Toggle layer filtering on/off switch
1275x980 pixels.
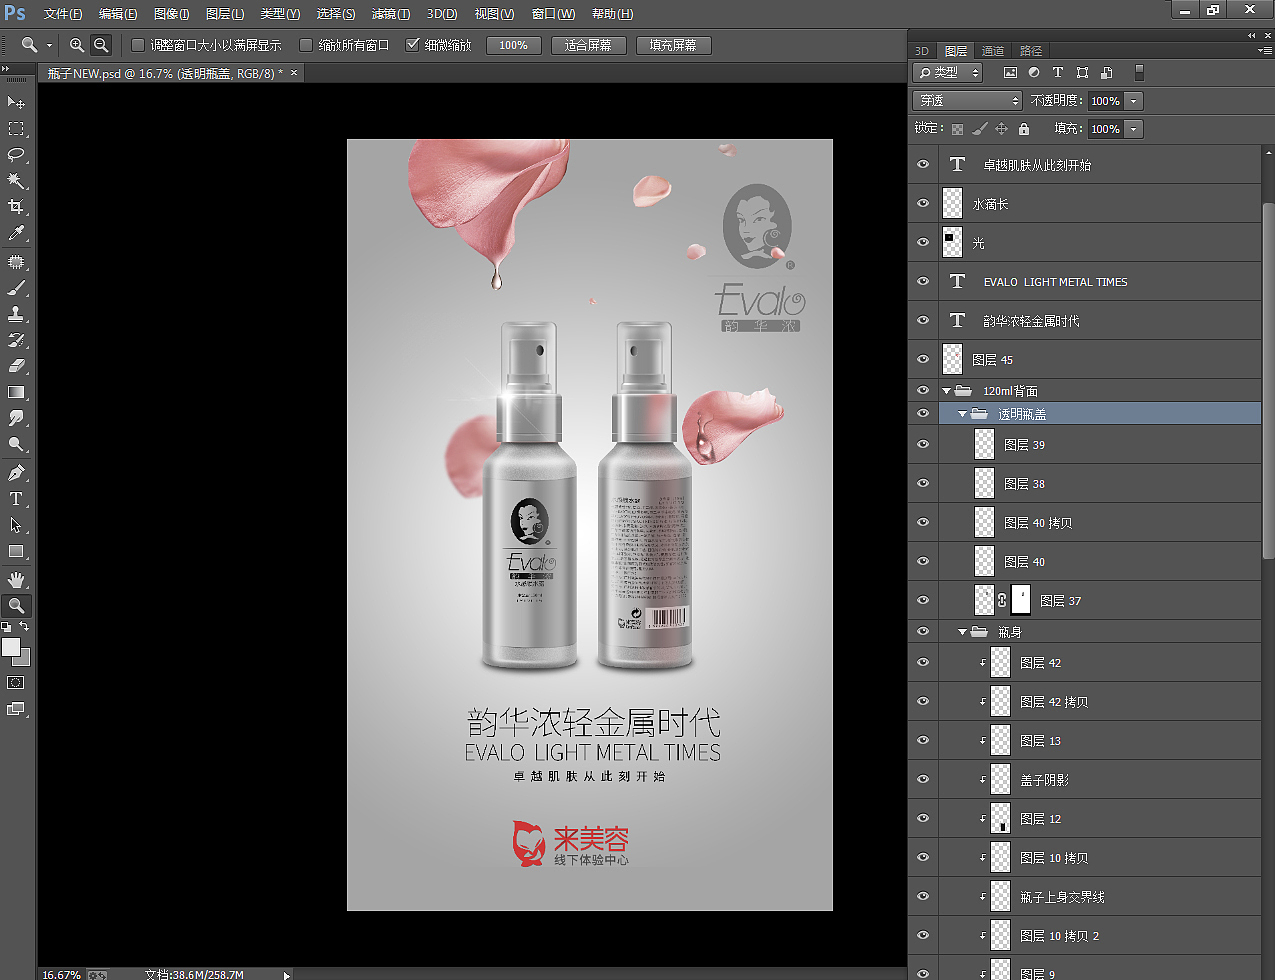[x=1139, y=73]
